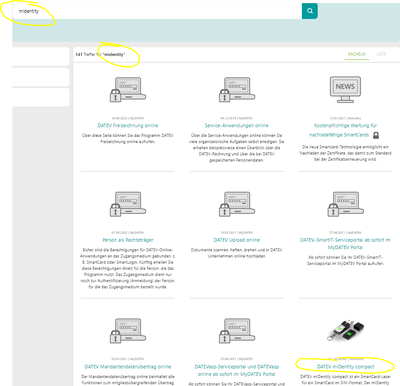Screen dimensions: 400x386
Task: Open the Person als Rechteträger link
Action: coord(128,240)
